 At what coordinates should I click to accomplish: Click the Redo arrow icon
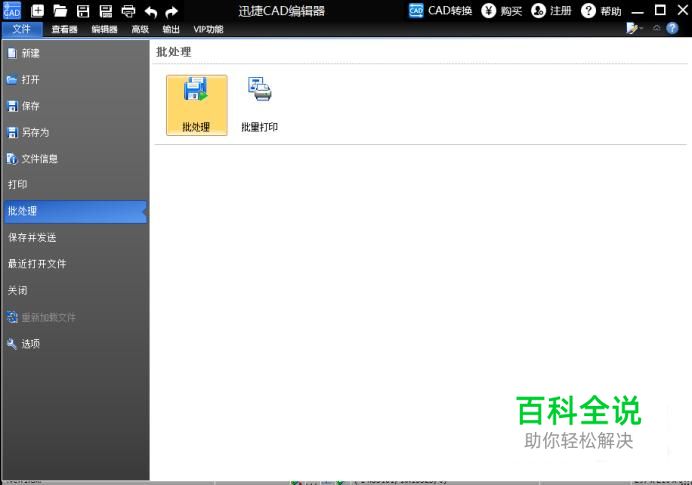pyautogui.click(x=171, y=11)
